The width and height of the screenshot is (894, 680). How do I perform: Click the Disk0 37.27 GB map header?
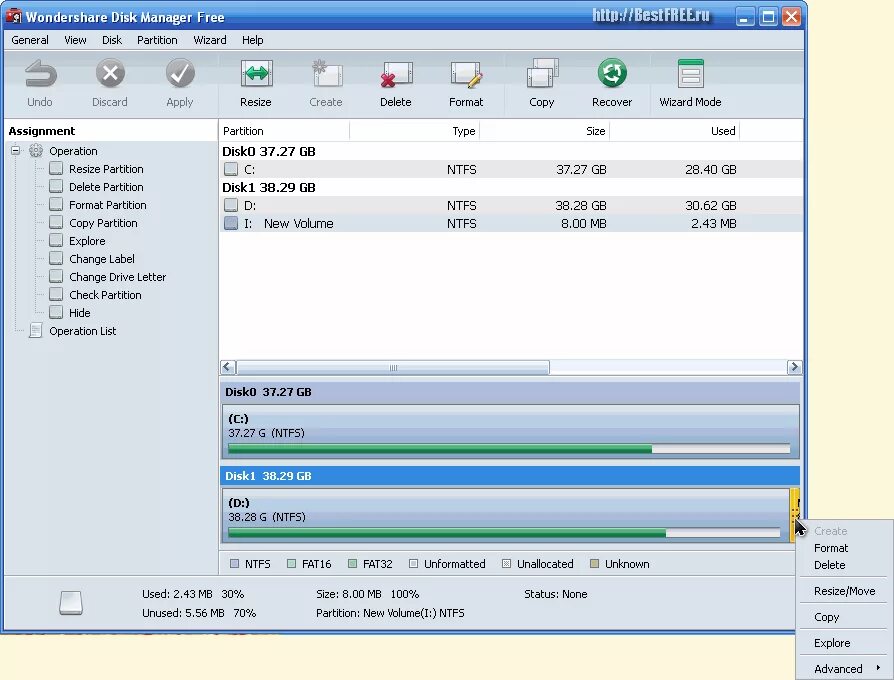coord(510,392)
